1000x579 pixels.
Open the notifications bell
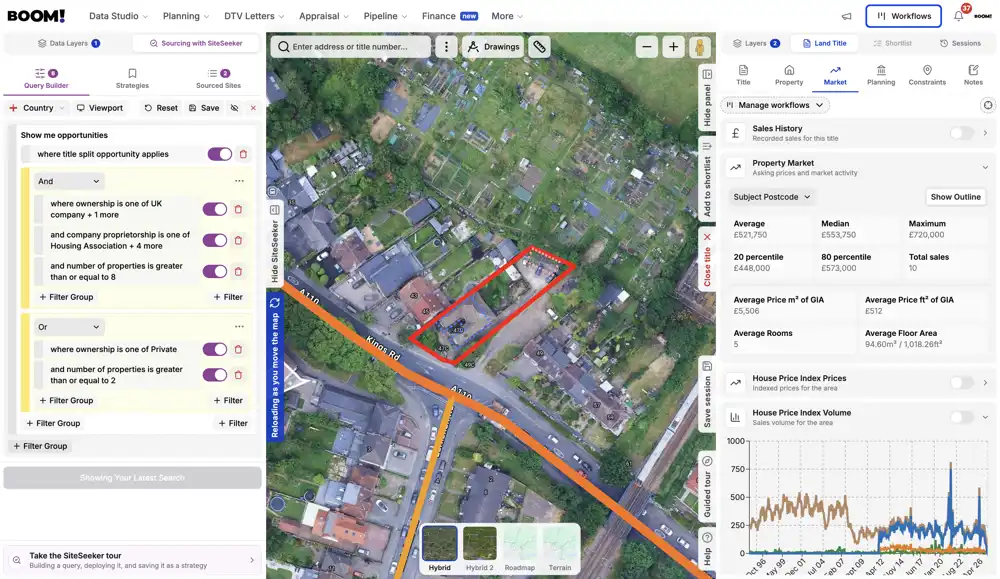959,16
